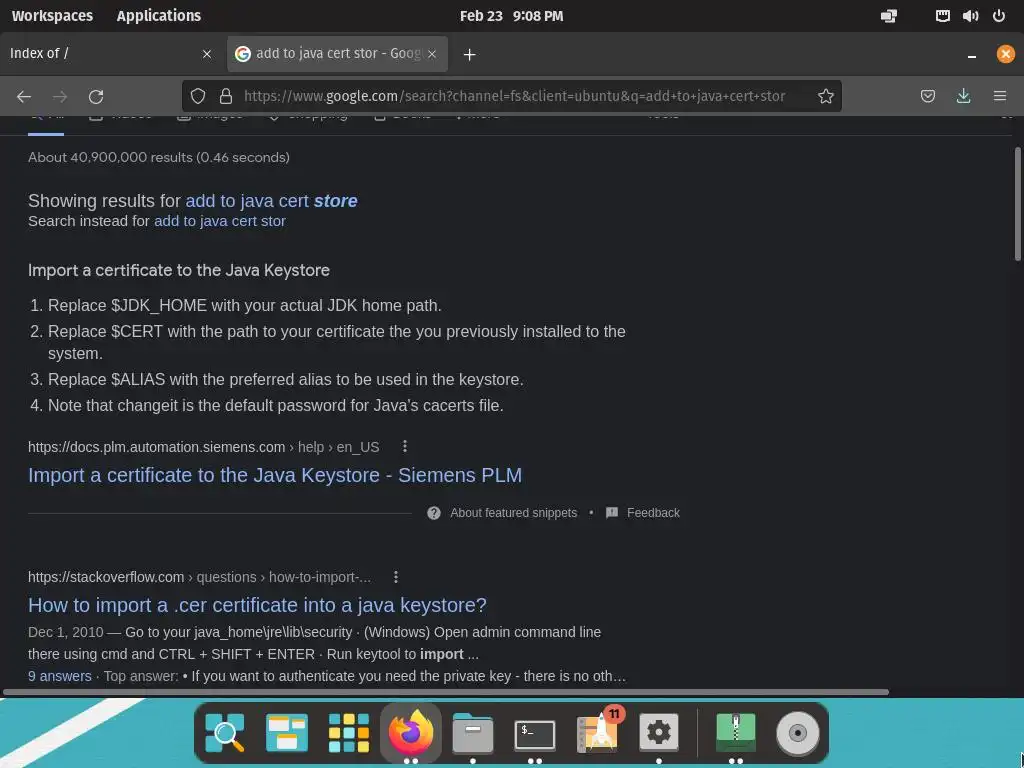Click the snippet Feedback link
This screenshot has height=768, width=1024.
click(x=653, y=513)
